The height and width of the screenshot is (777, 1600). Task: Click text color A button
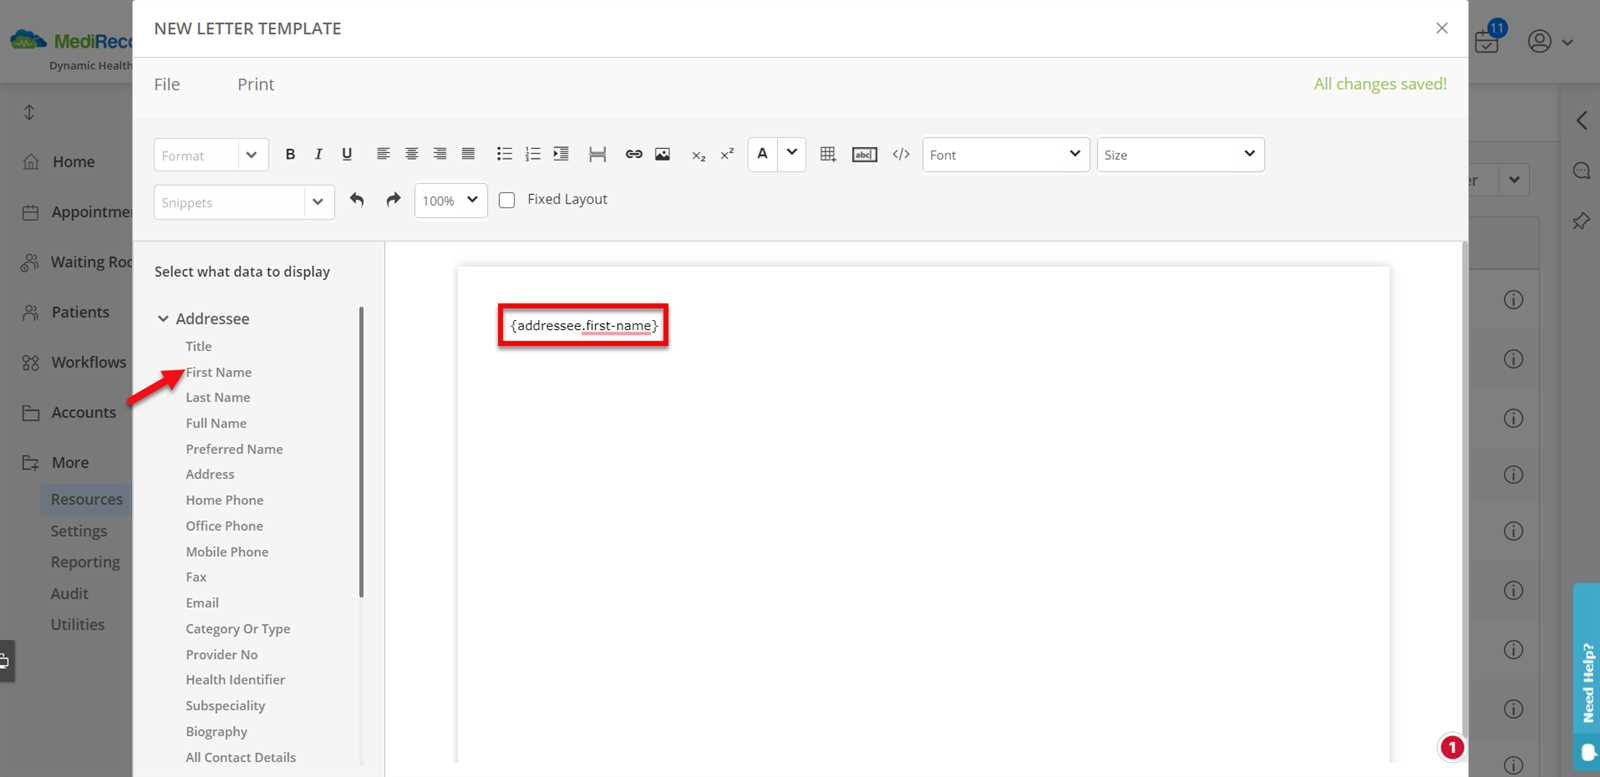(x=763, y=154)
